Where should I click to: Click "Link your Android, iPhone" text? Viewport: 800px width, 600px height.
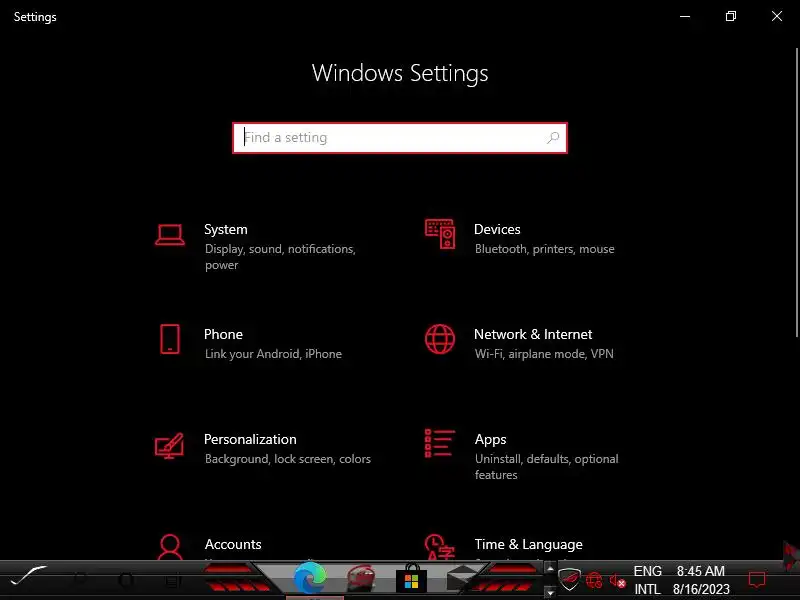click(x=273, y=354)
